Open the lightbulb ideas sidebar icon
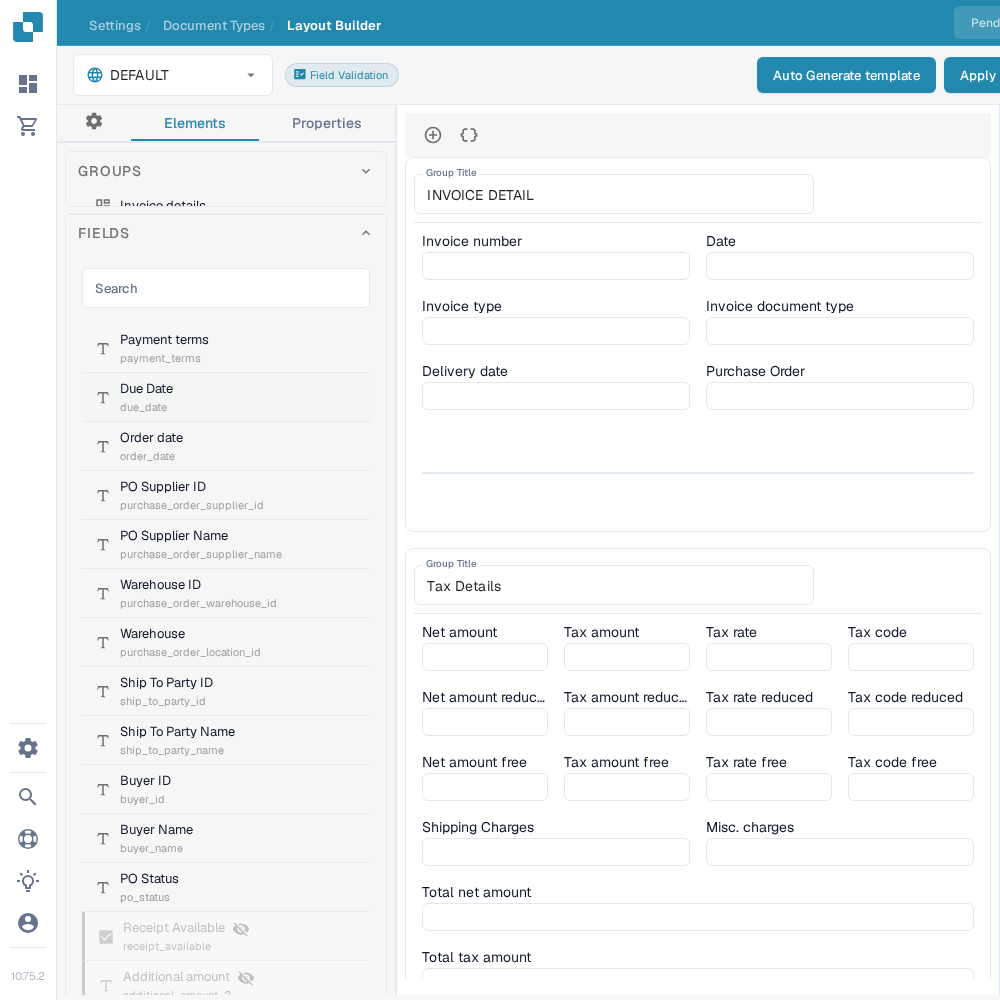 pos(28,881)
